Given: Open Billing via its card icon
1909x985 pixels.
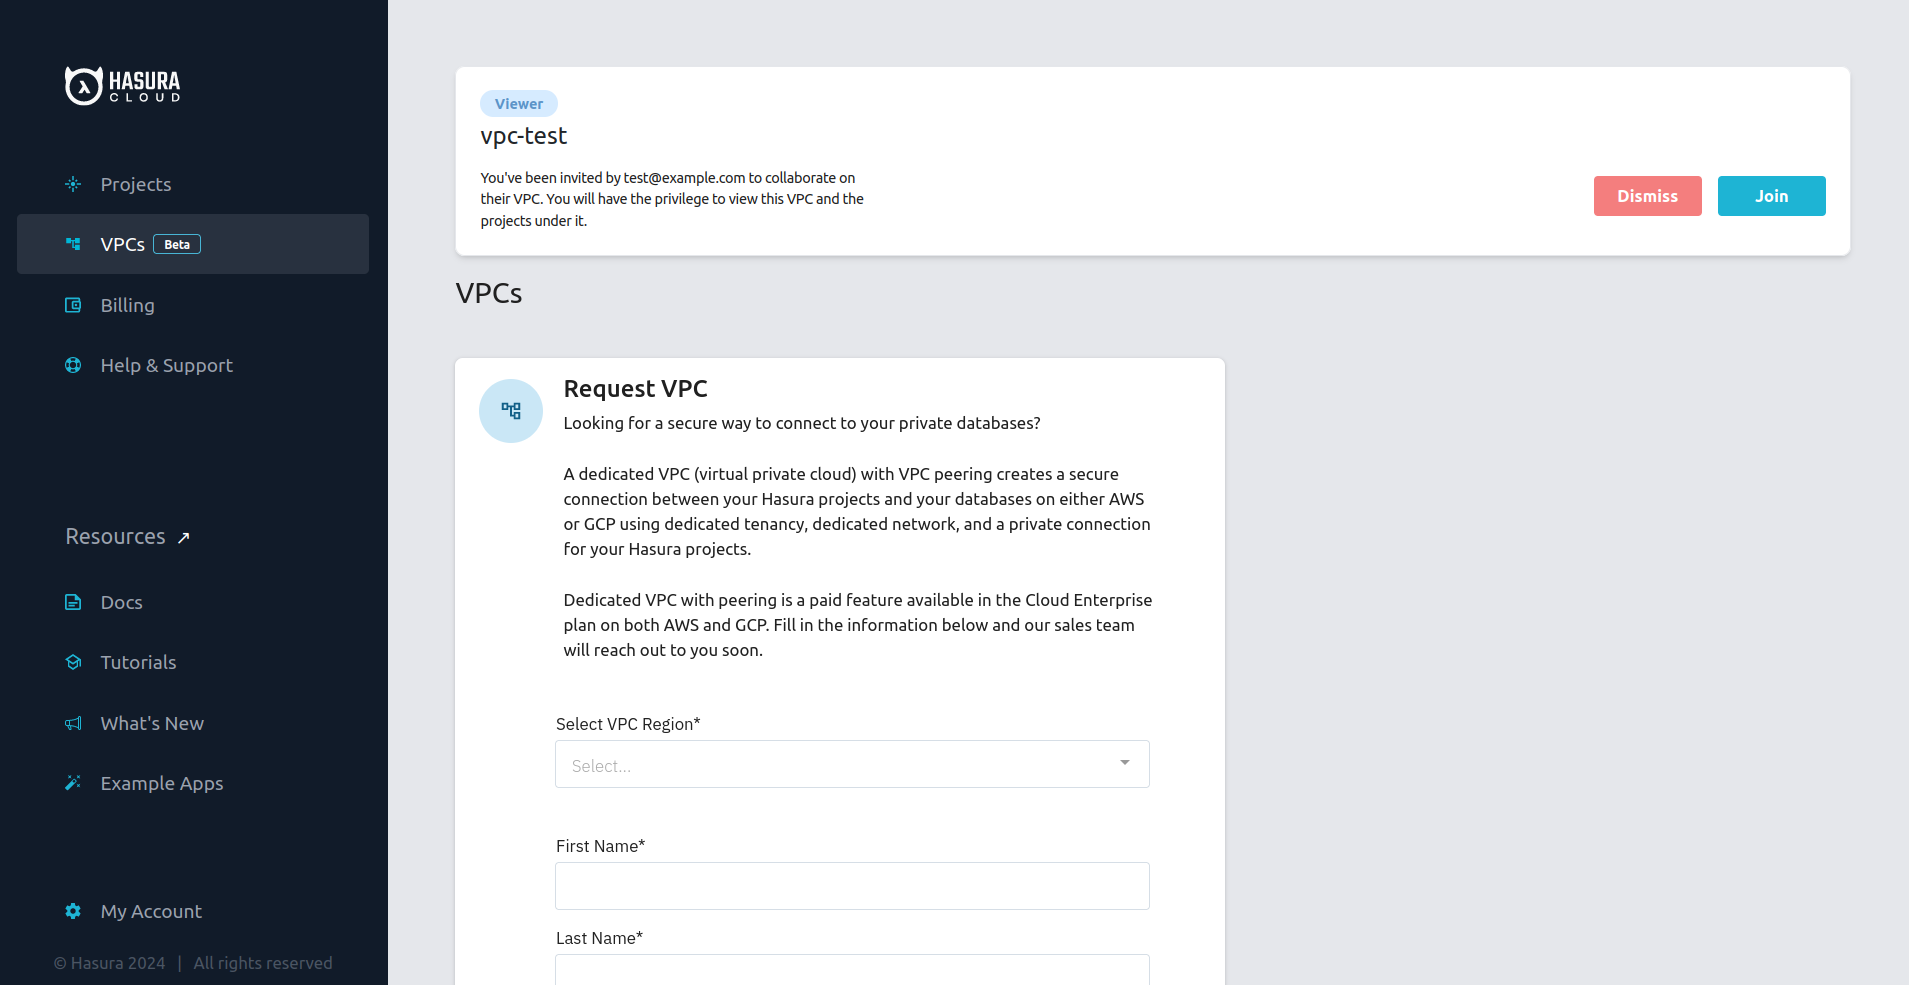Looking at the screenshot, I should (73, 305).
